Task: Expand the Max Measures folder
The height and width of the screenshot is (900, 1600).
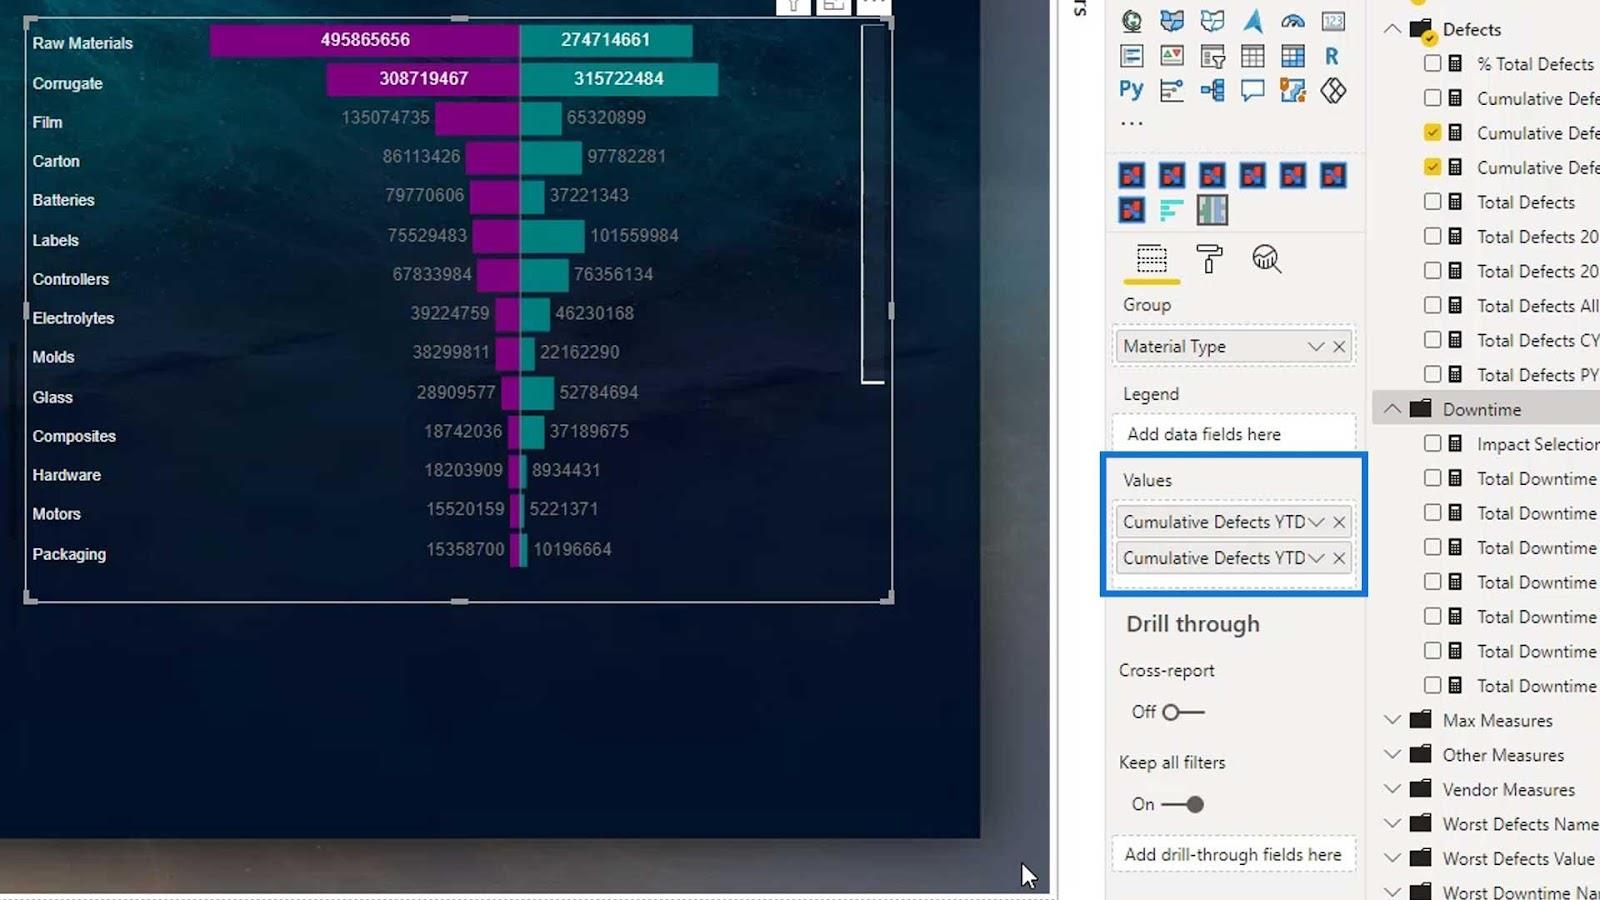Action: pos(1392,720)
